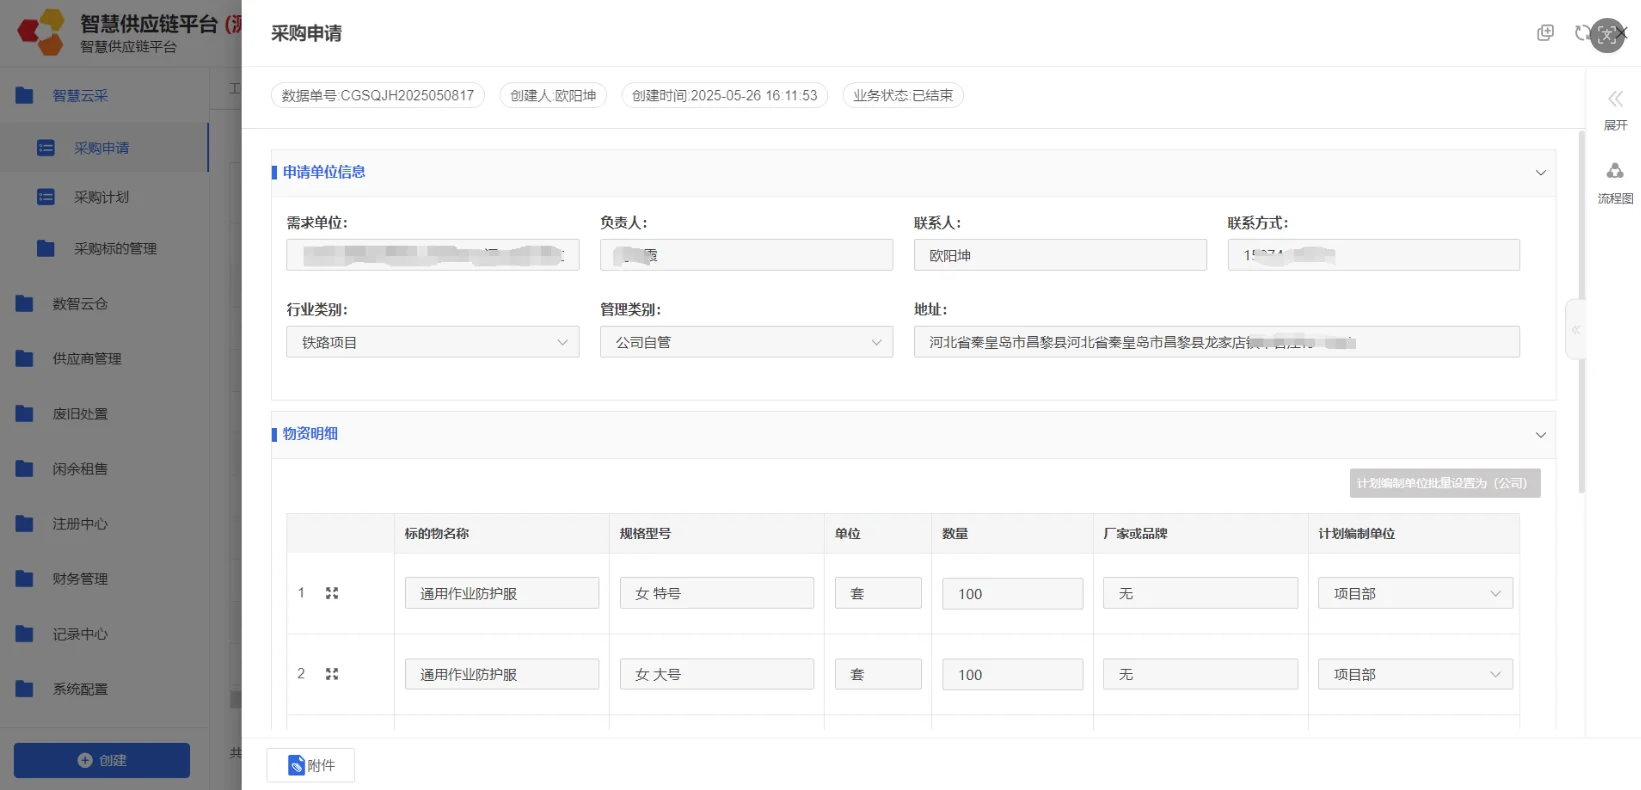Open the 流程图 flowchart icon
1641x790 pixels.
[x=1615, y=171]
